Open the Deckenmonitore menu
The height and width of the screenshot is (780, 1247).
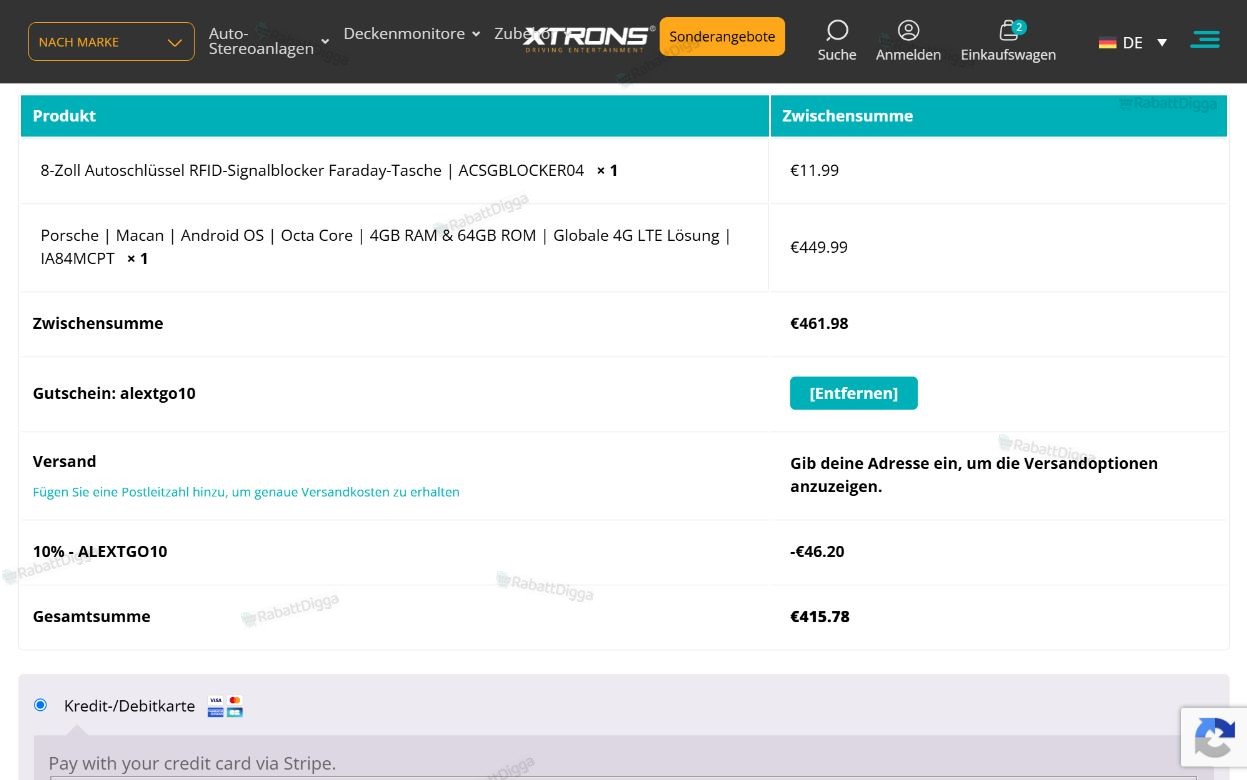(x=404, y=33)
